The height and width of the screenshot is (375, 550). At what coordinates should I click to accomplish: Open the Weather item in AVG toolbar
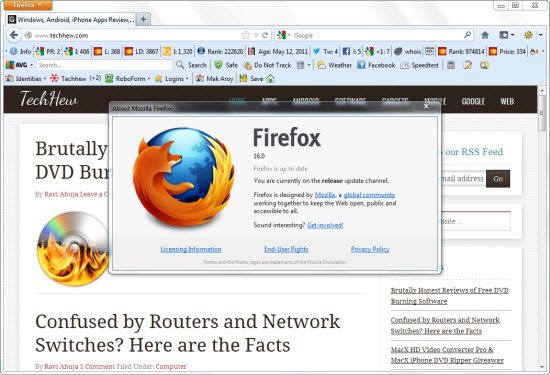coord(334,65)
